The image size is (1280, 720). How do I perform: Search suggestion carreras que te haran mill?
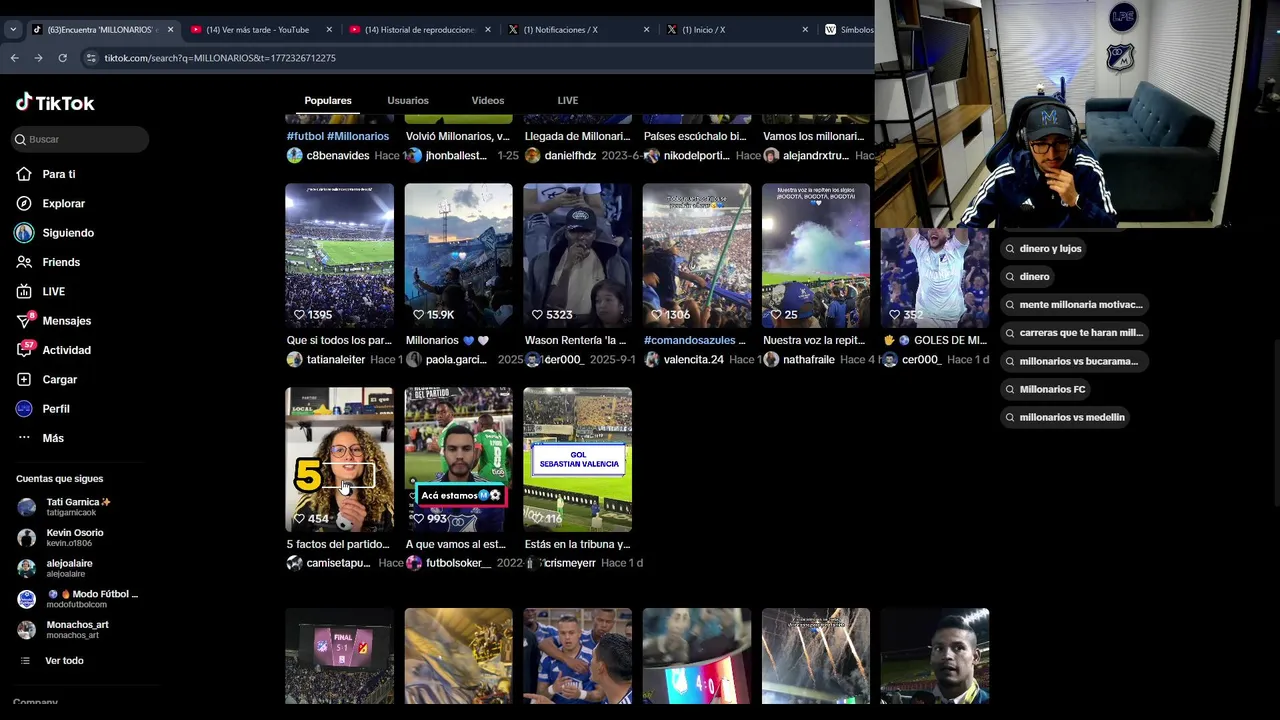1074,332
